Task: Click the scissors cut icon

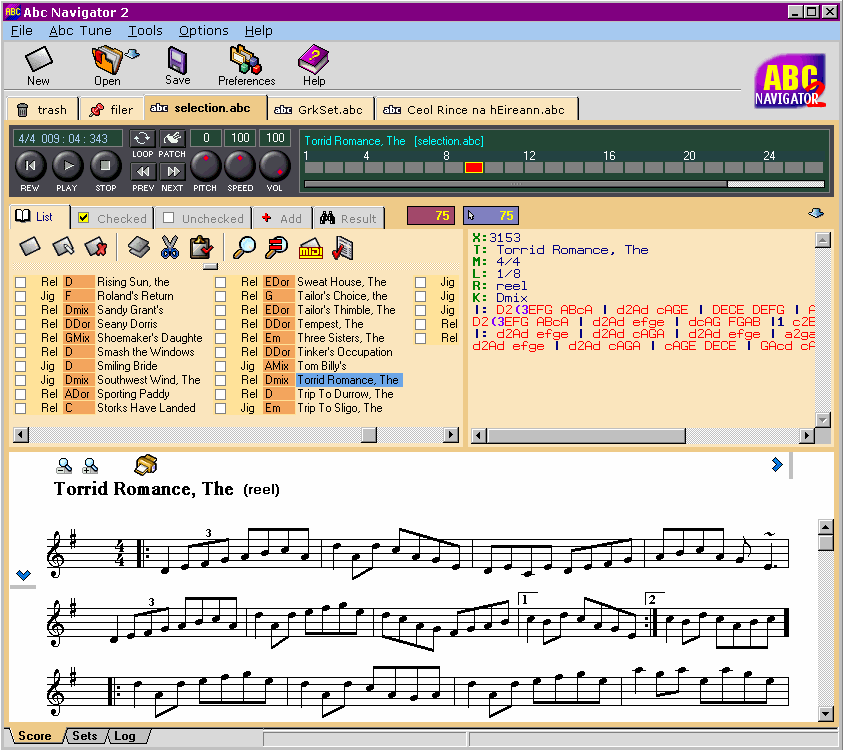Action: tap(169, 247)
